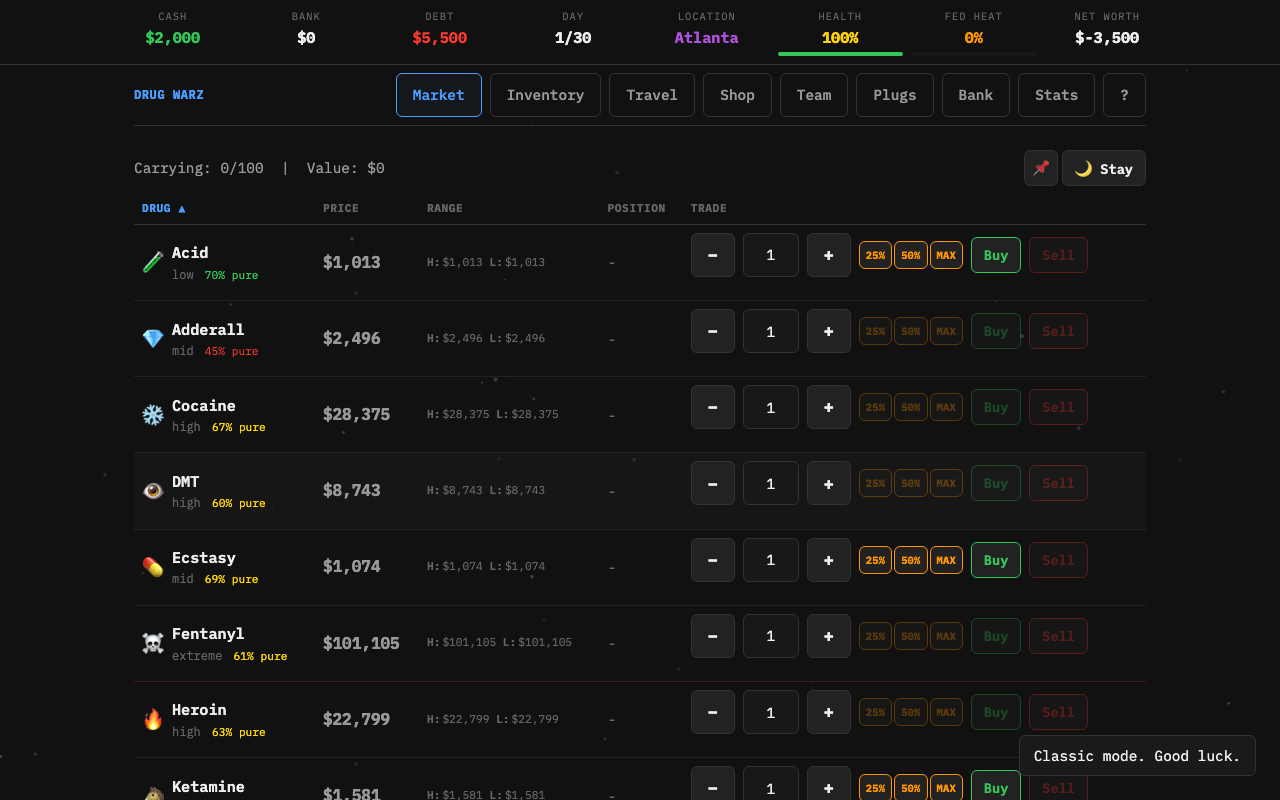Click the quantity input field for Cocaine
The width and height of the screenshot is (1280, 800).
click(770, 407)
